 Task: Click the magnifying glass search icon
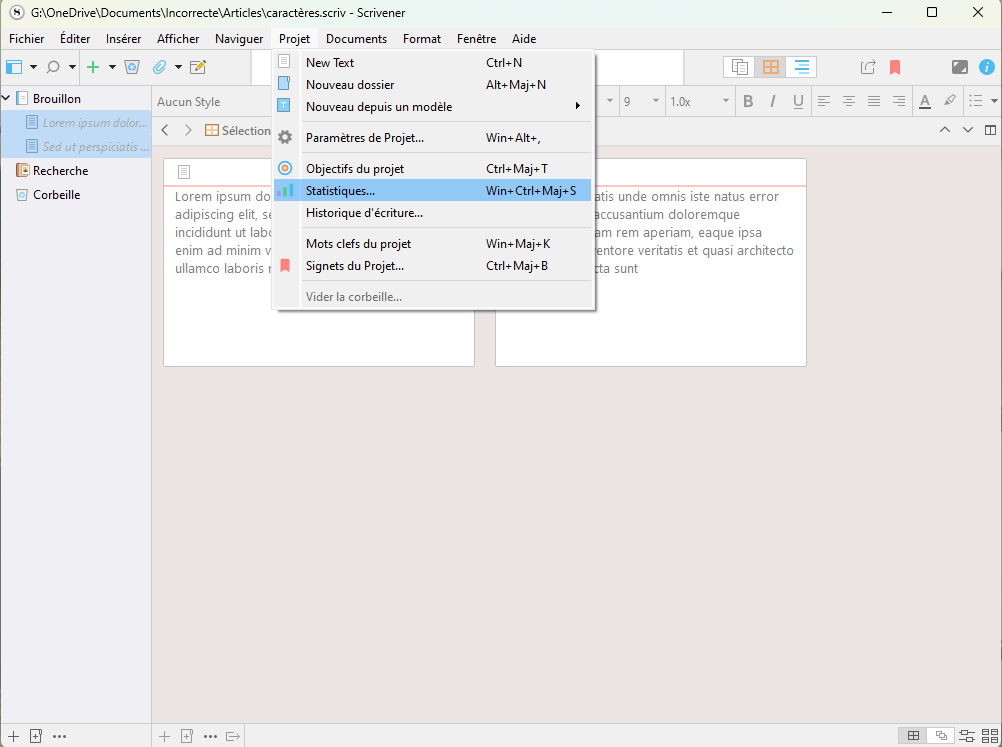54,67
